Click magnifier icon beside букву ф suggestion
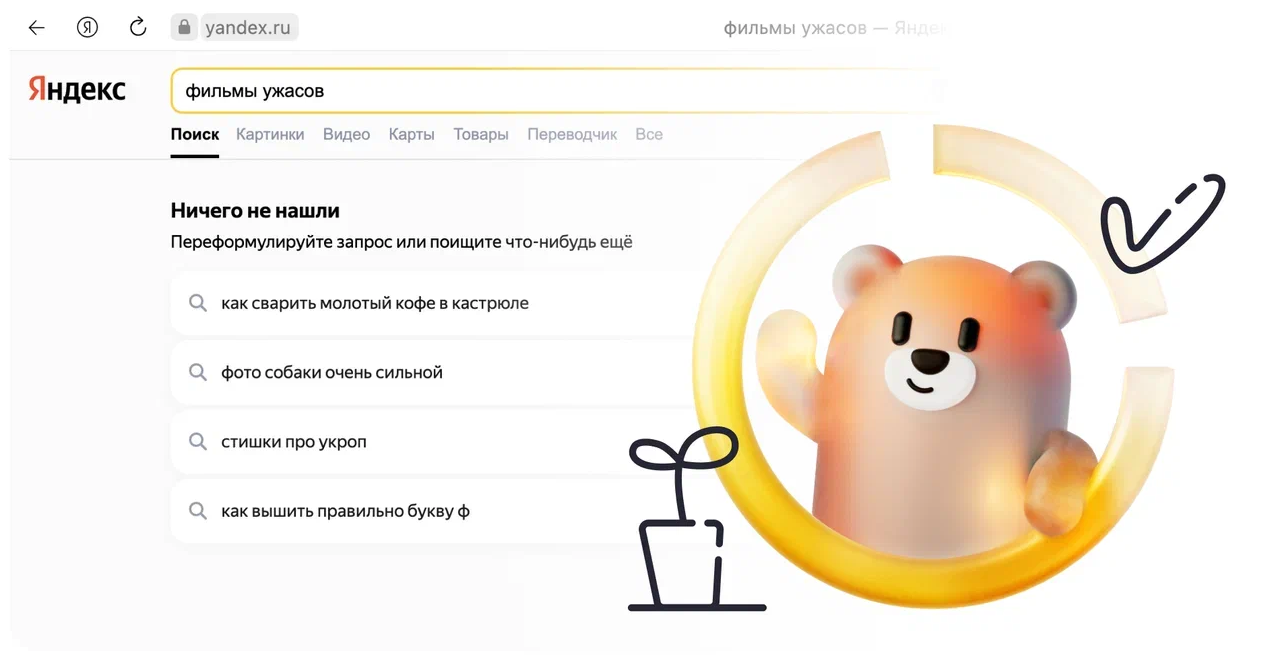Viewport: 1273px width, 656px height. coord(198,511)
